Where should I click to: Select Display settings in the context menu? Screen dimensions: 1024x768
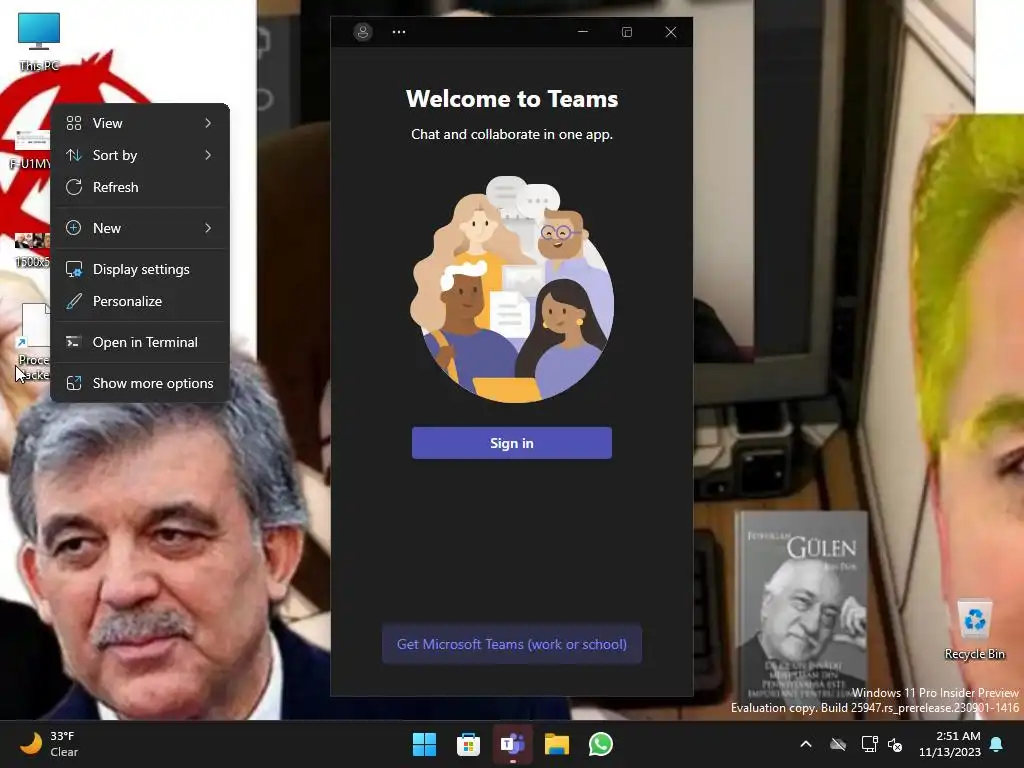coord(140,269)
